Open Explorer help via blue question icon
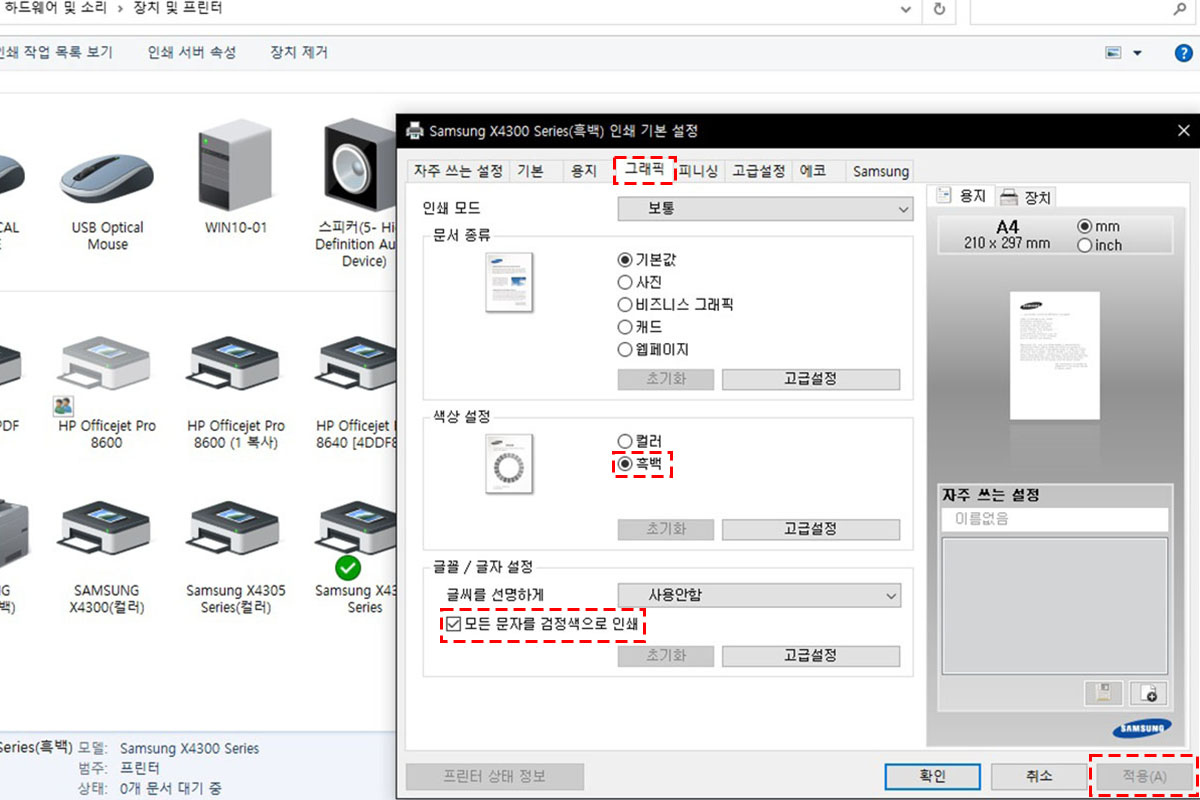Image resolution: width=1200 pixels, height=800 pixels. (x=1183, y=52)
